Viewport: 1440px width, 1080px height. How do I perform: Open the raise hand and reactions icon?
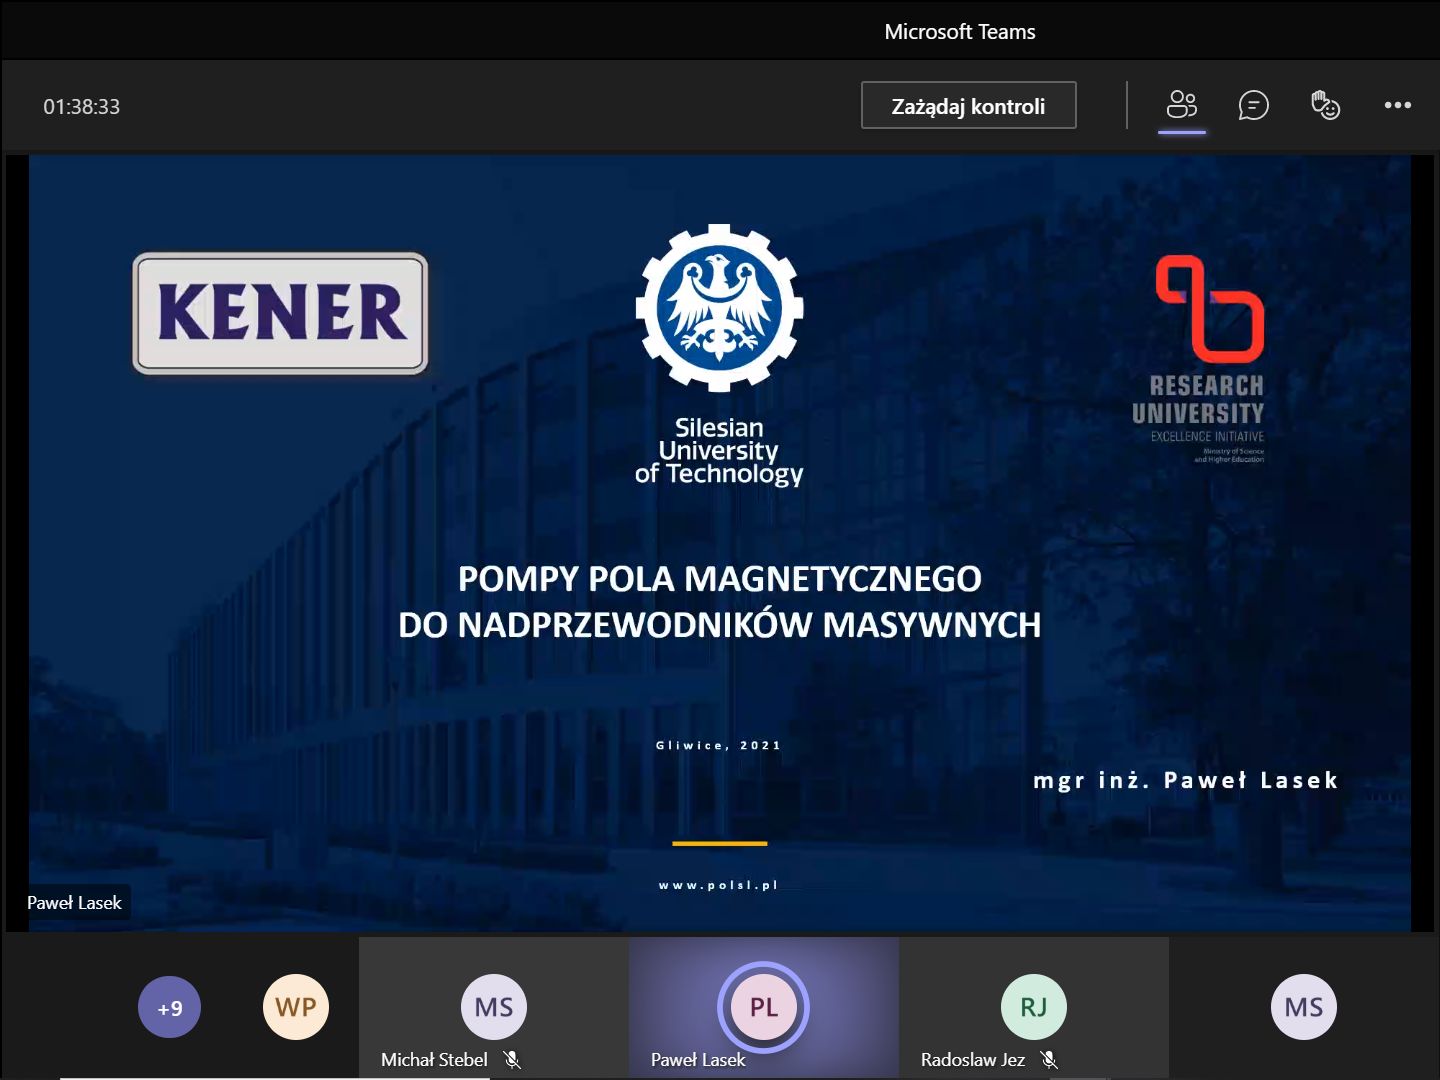pos(1325,105)
